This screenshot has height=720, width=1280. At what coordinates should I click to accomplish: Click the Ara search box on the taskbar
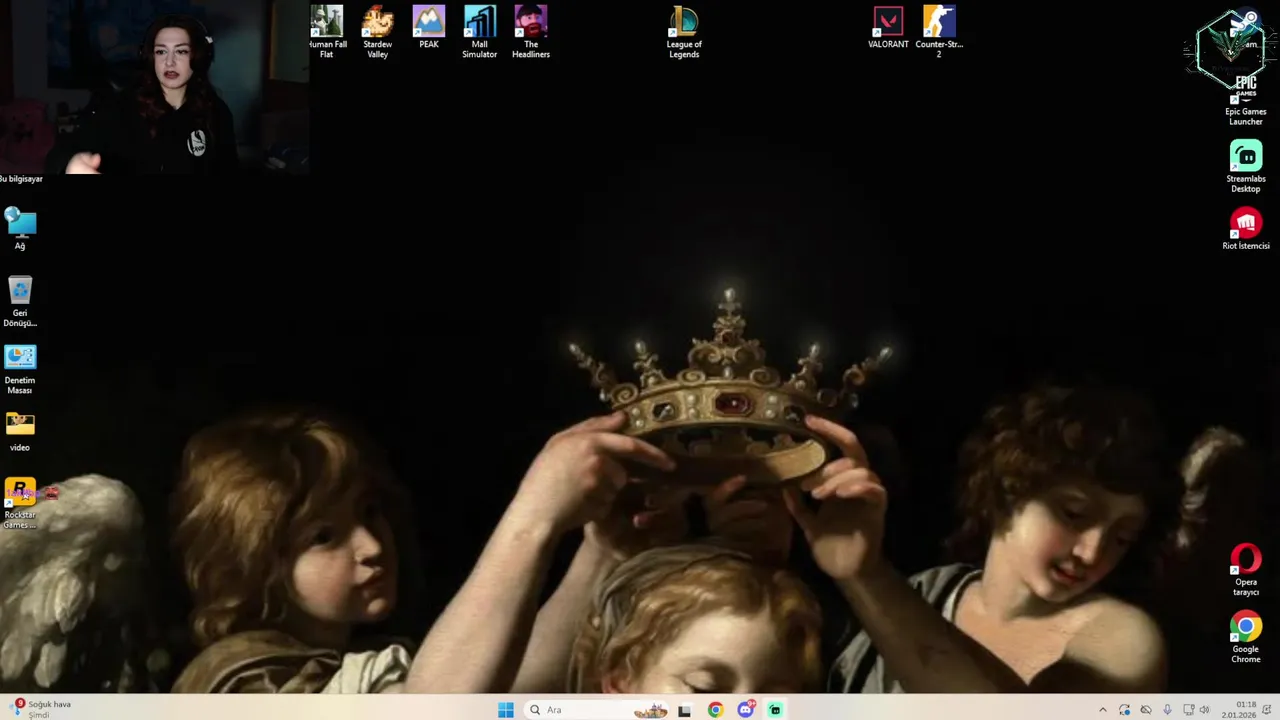[598, 710]
